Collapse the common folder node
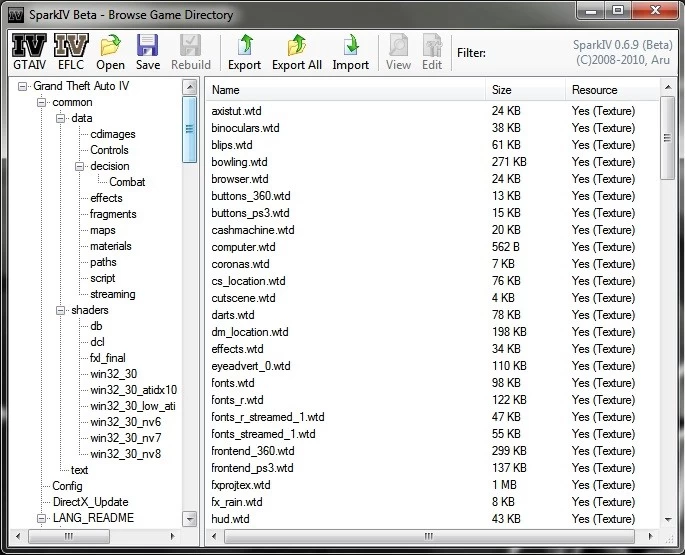The image size is (685, 555). click(x=42, y=103)
